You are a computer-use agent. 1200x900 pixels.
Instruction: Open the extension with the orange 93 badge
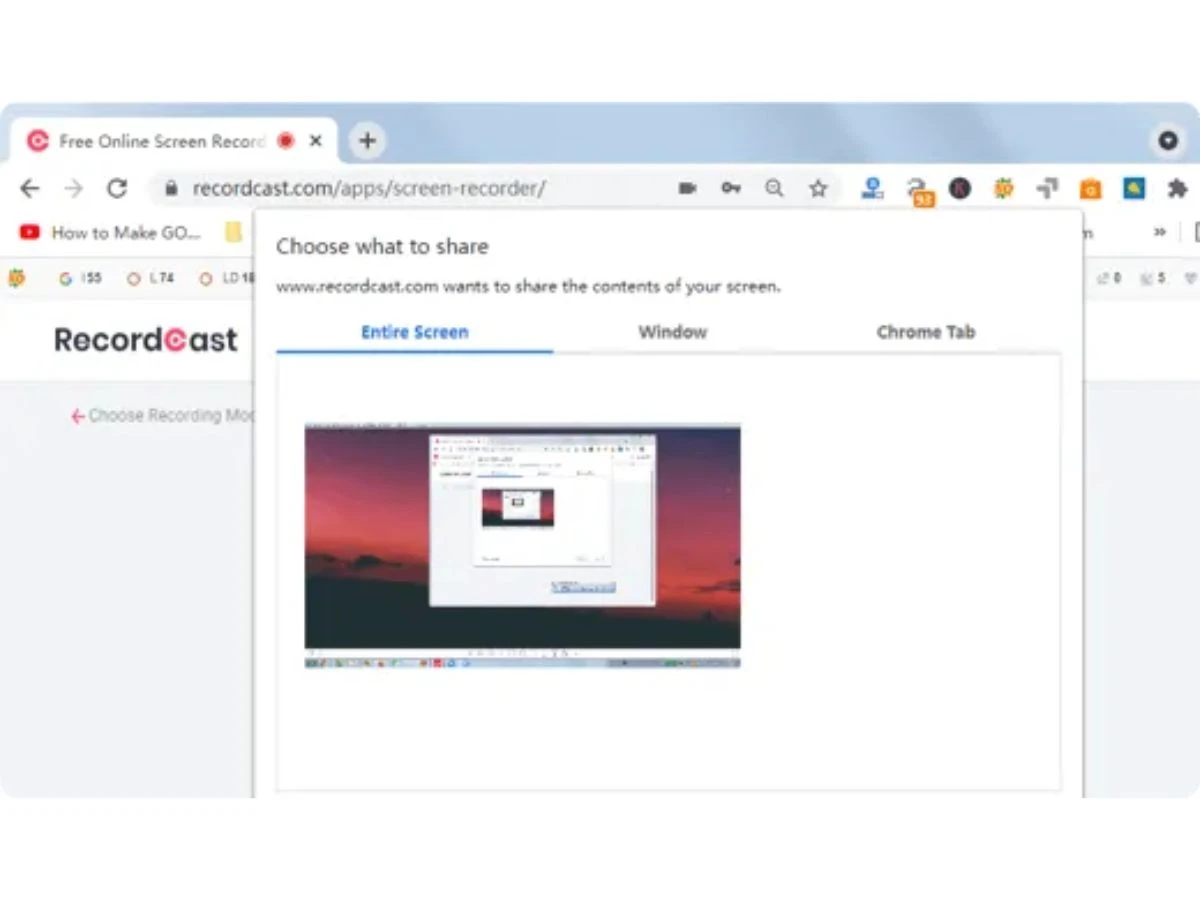[918, 190]
